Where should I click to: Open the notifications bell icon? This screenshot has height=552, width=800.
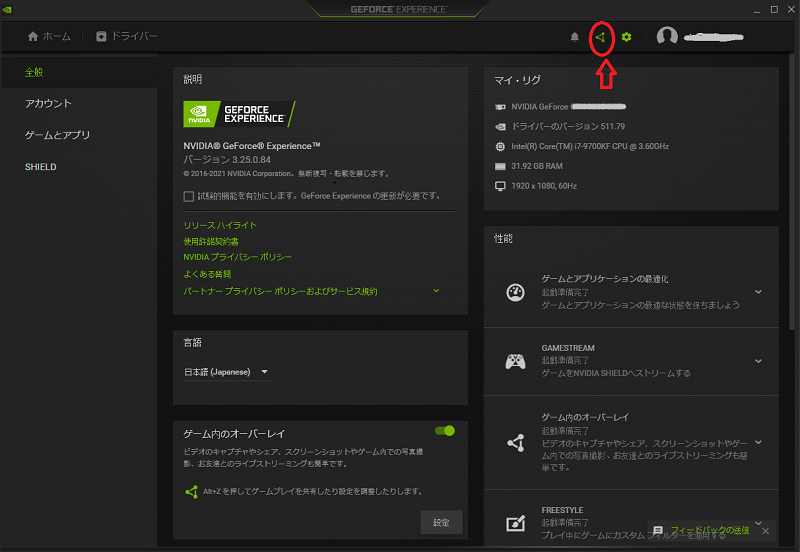coord(574,37)
